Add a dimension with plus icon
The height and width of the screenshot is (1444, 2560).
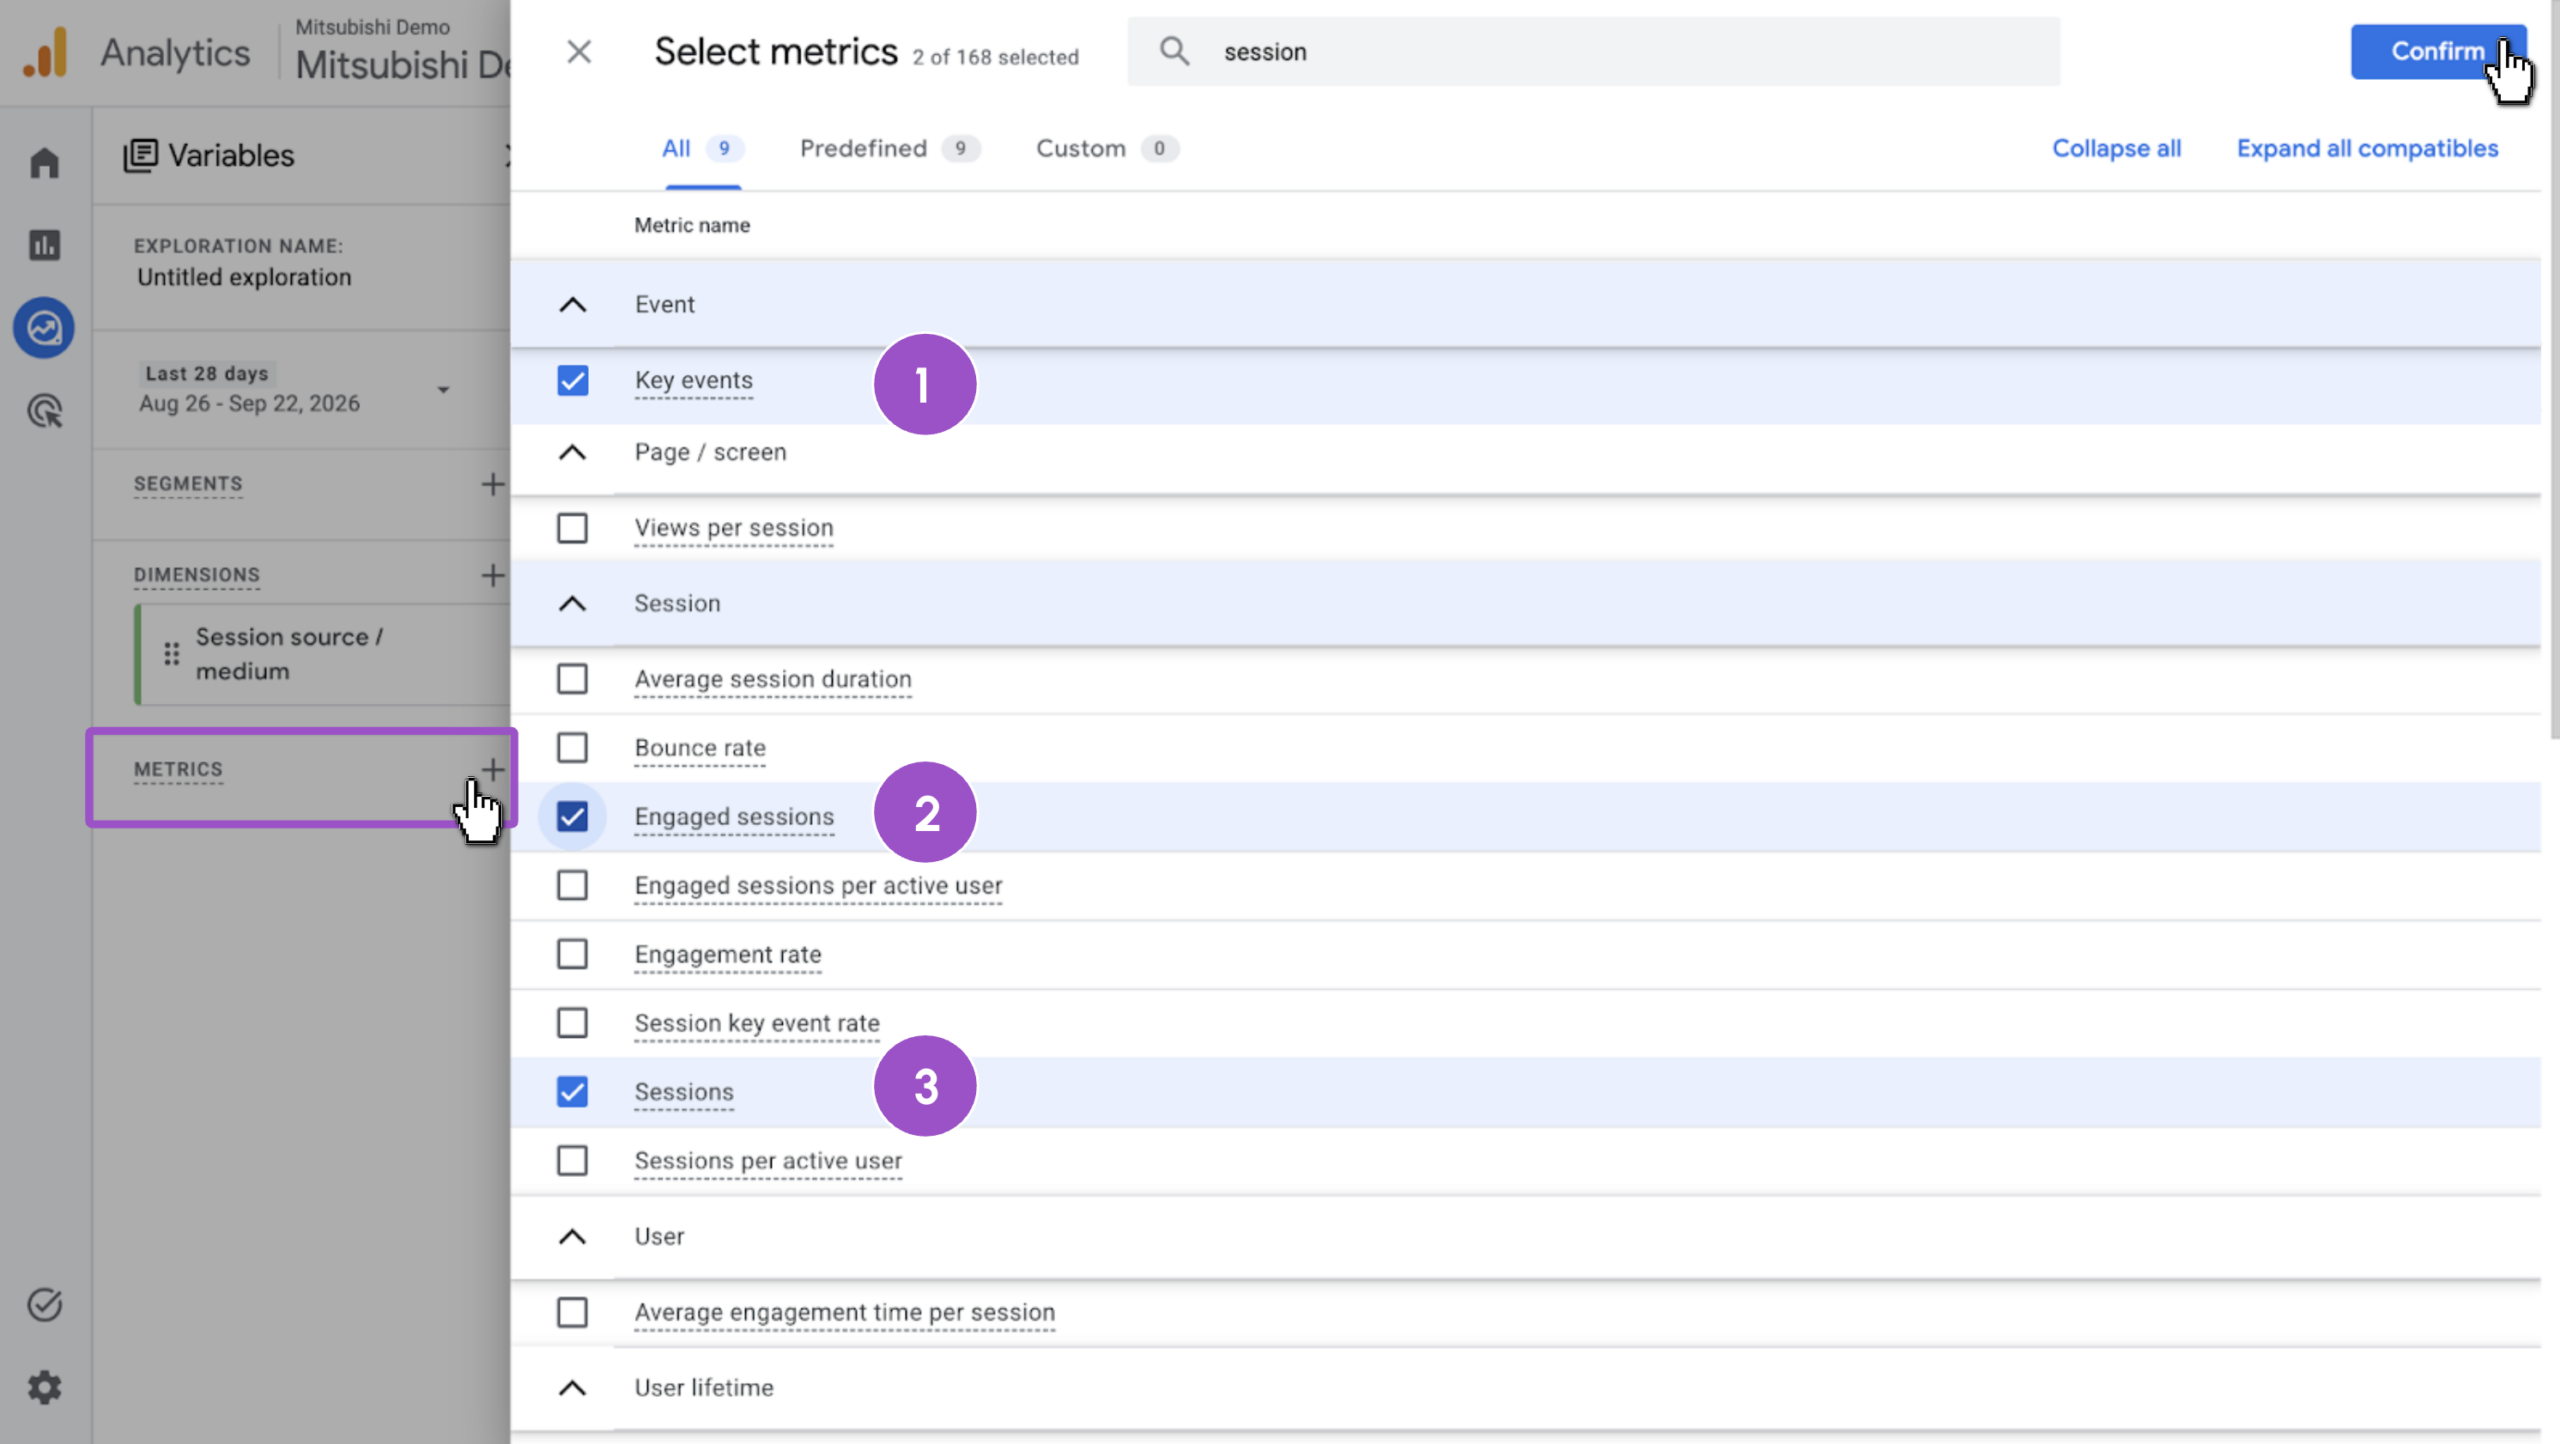click(492, 575)
